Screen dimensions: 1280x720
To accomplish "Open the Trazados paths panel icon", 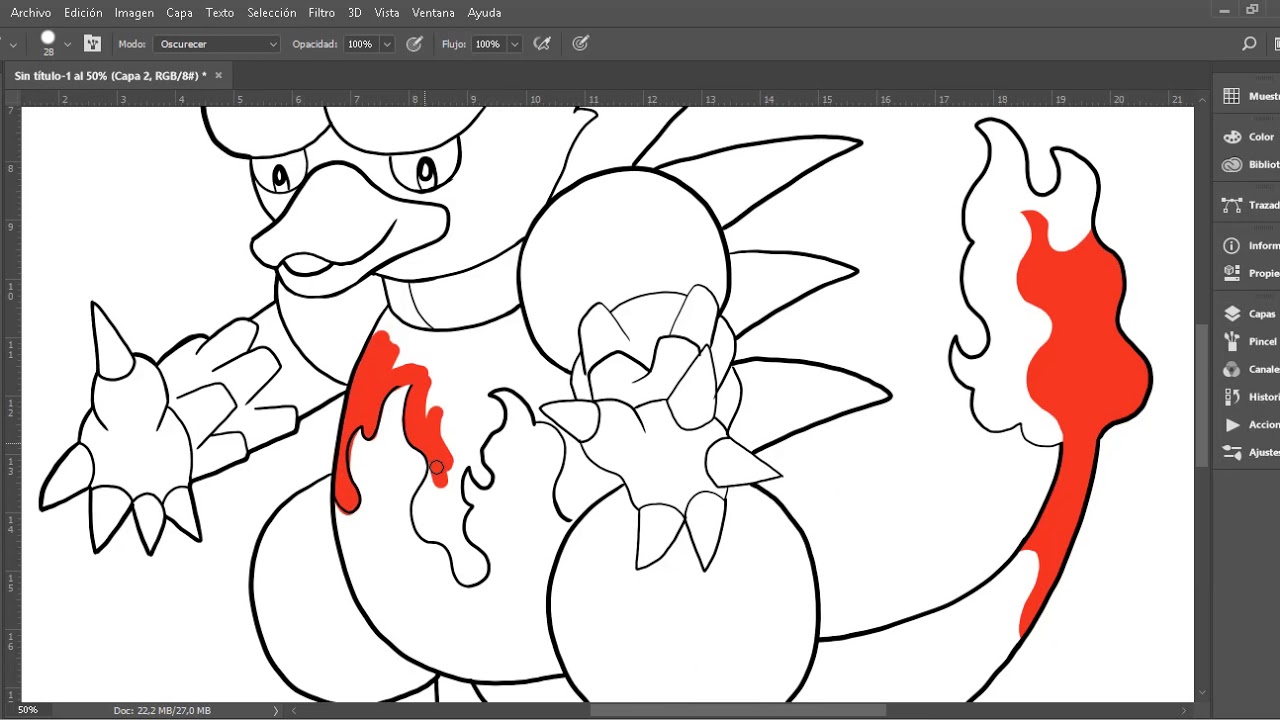I will tap(1232, 205).
